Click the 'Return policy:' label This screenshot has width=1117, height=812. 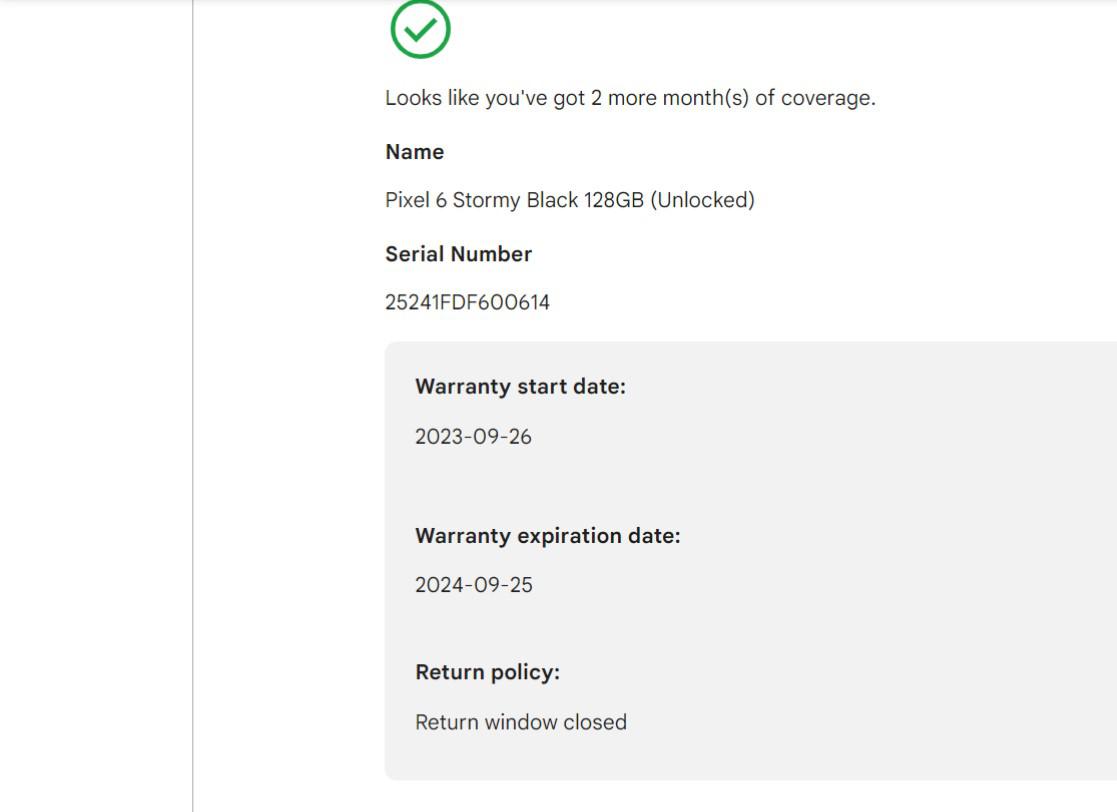[x=487, y=672]
